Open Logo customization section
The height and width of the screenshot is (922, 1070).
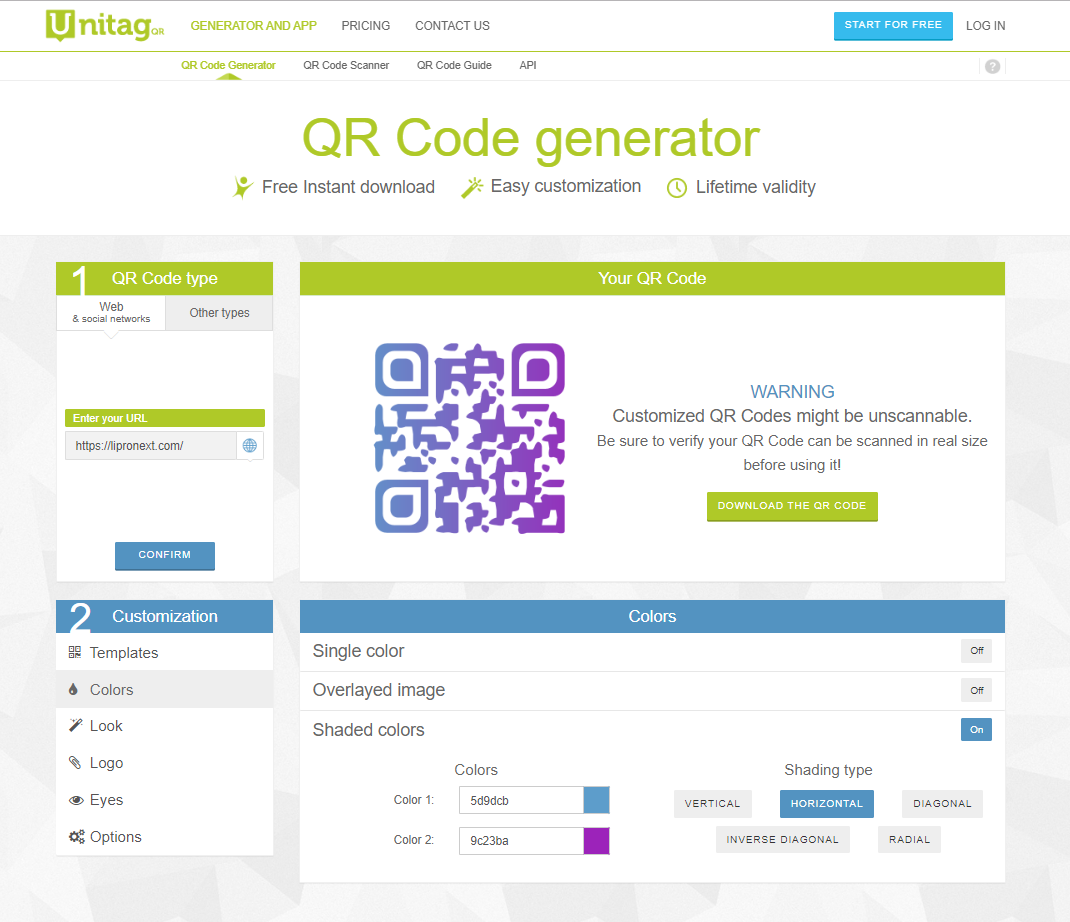click(164, 762)
